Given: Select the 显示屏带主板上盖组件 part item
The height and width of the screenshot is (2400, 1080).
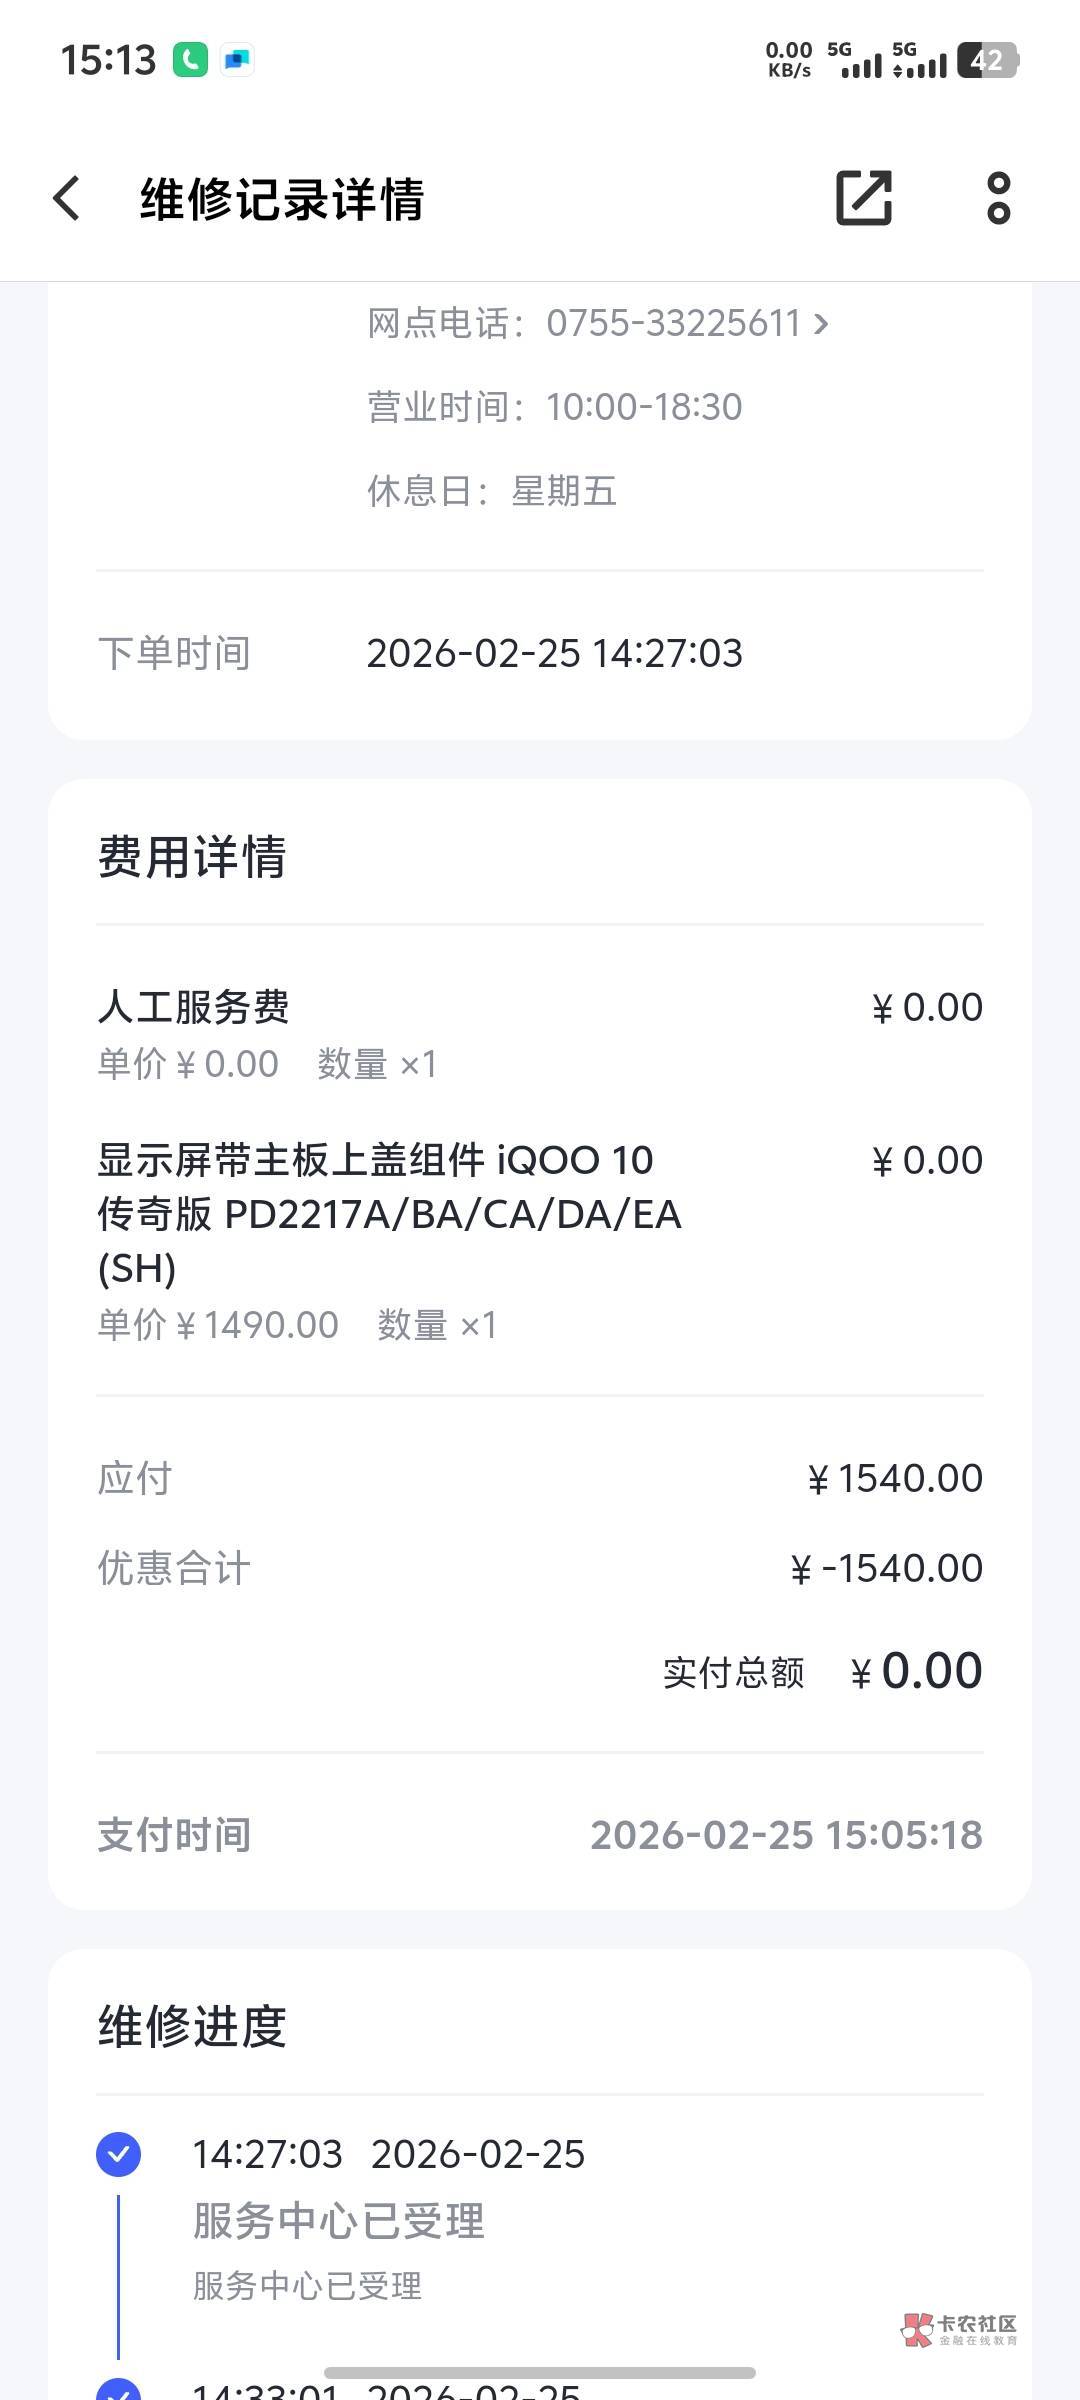Looking at the screenshot, I should tap(390, 1214).
